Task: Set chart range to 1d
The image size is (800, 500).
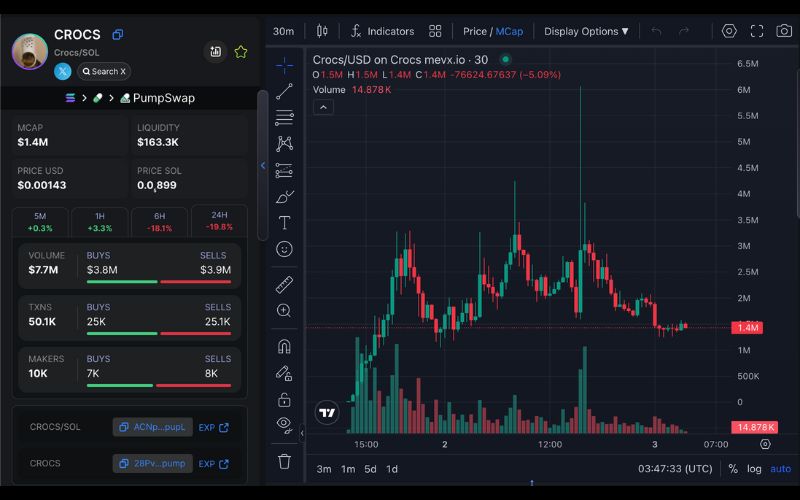Action: 392,469
